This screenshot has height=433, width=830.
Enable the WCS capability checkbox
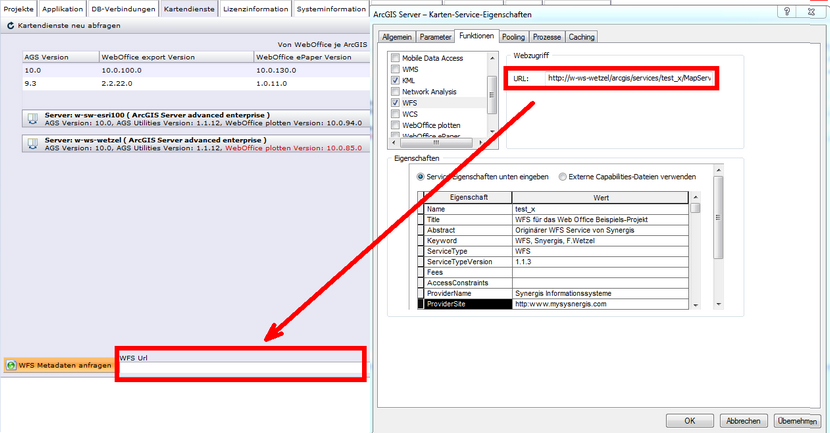point(395,114)
